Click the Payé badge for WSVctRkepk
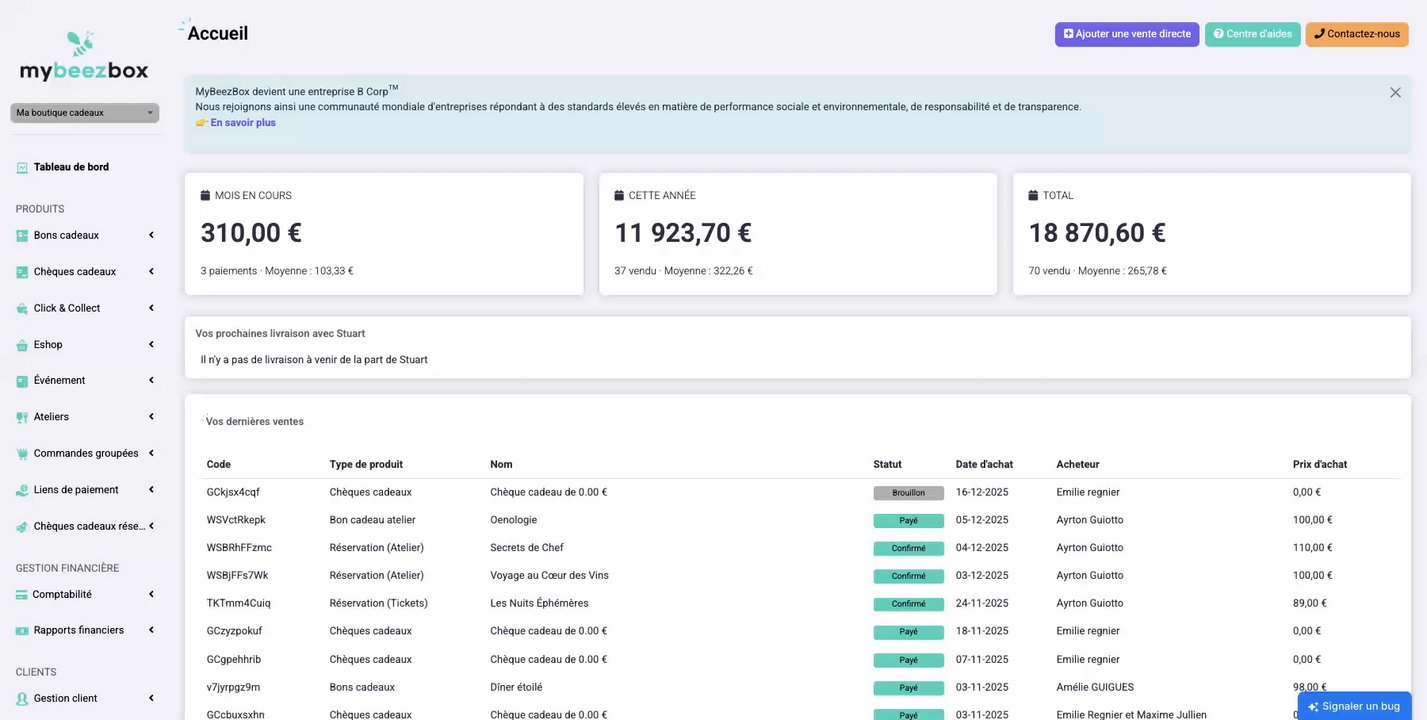The height and width of the screenshot is (720, 1427). (908, 521)
